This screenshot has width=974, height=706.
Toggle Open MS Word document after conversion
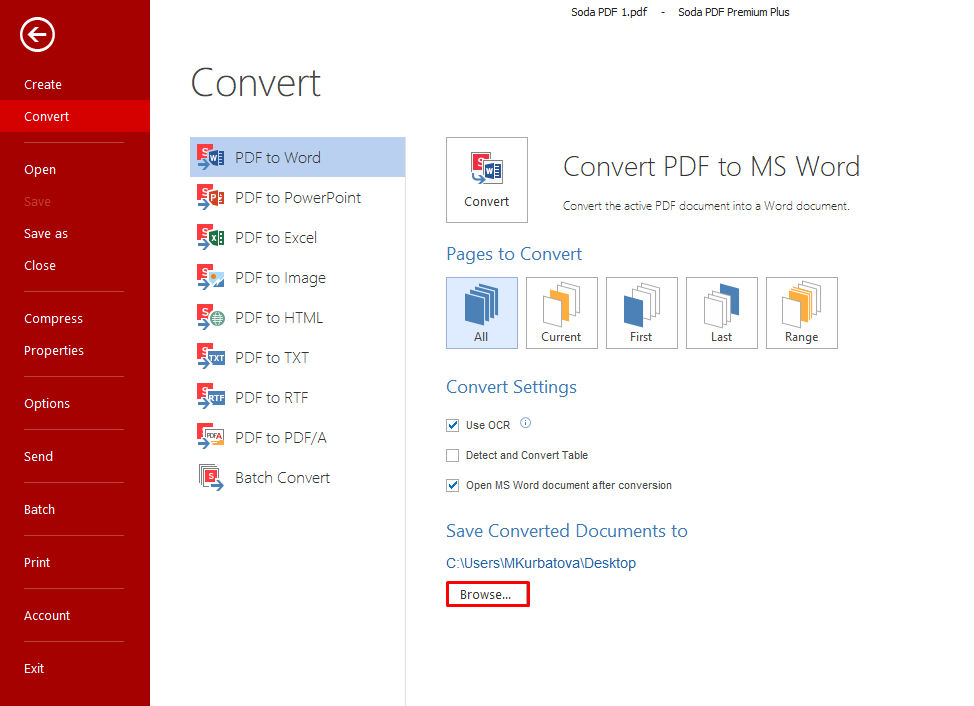pyautogui.click(x=452, y=485)
